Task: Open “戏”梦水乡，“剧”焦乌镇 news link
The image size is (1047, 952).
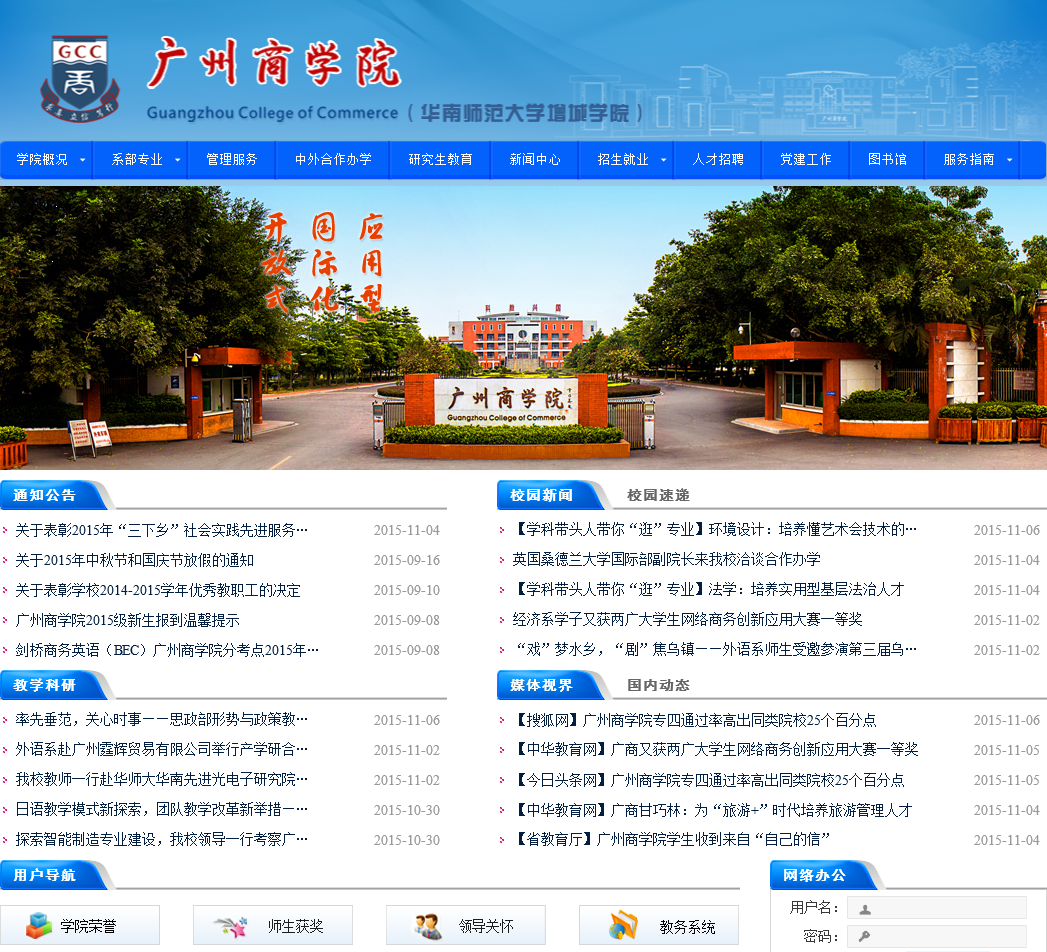Action: click(x=714, y=650)
